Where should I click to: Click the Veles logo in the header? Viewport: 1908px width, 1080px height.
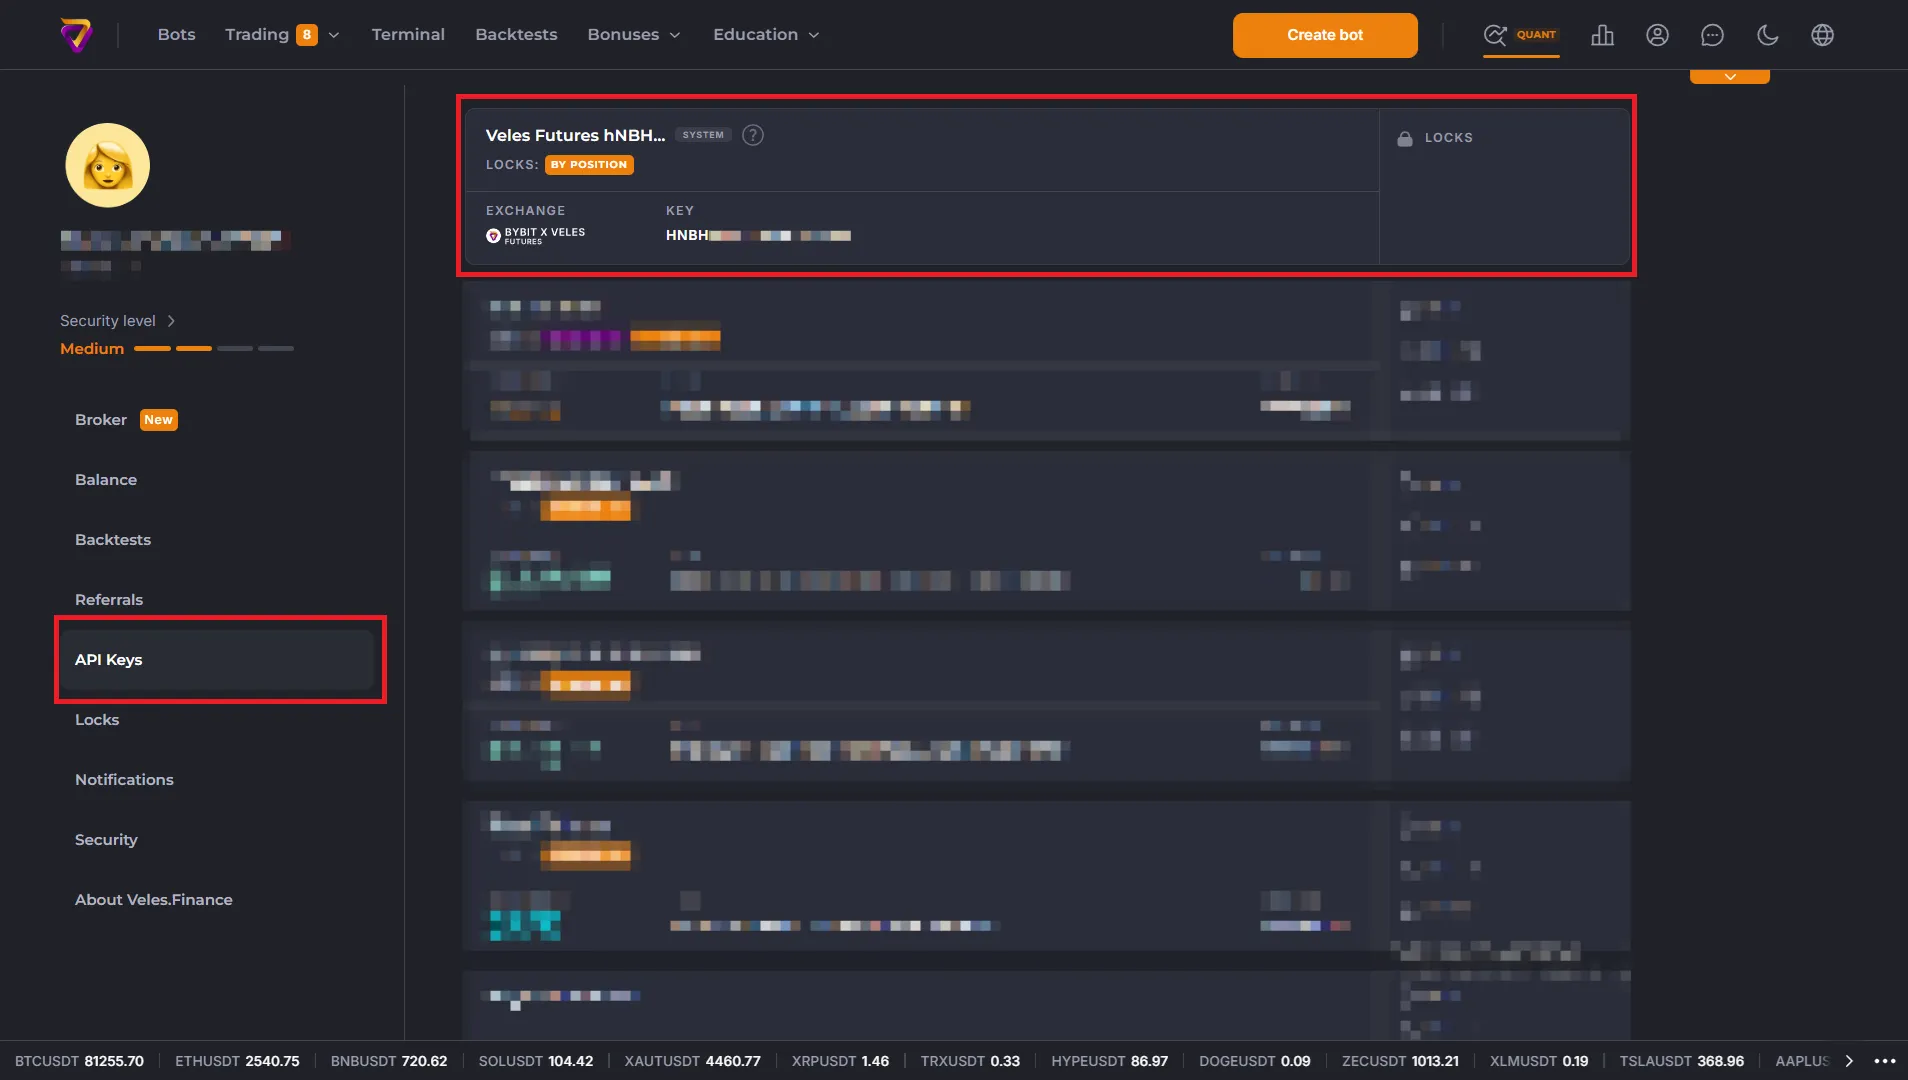tap(77, 35)
